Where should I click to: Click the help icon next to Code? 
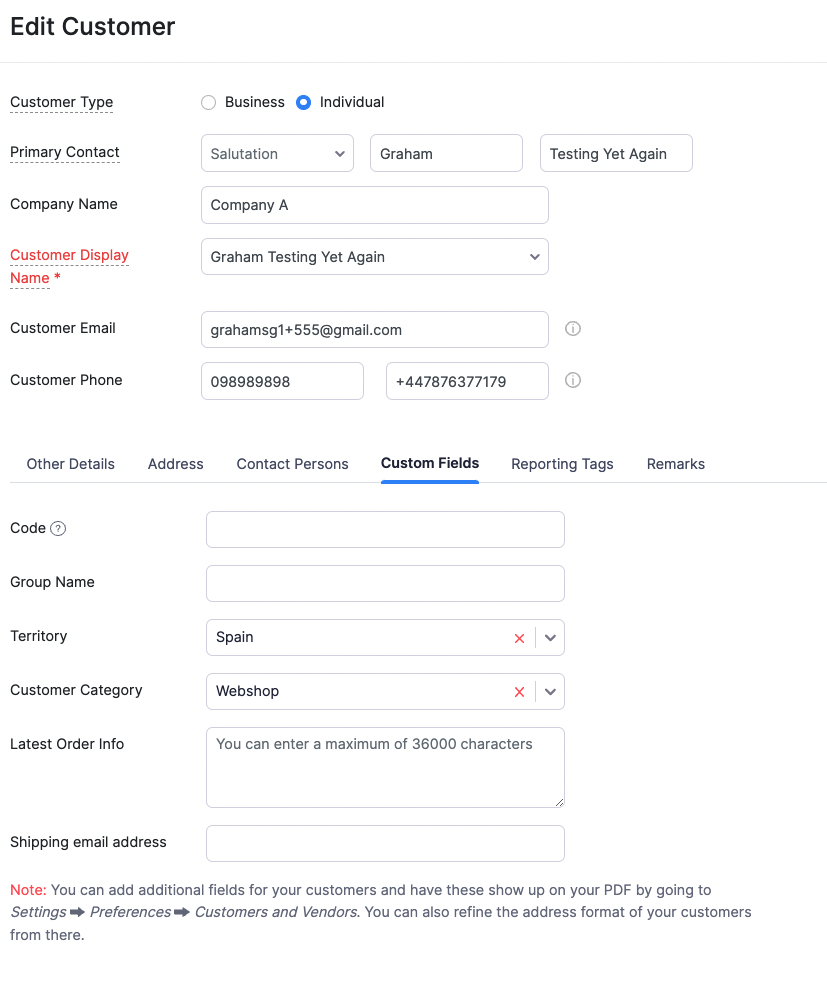click(58, 528)
